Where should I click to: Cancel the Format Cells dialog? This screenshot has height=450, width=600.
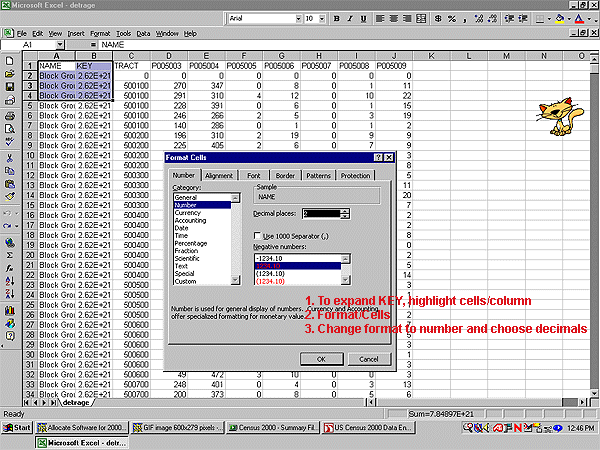pos(367,359)
